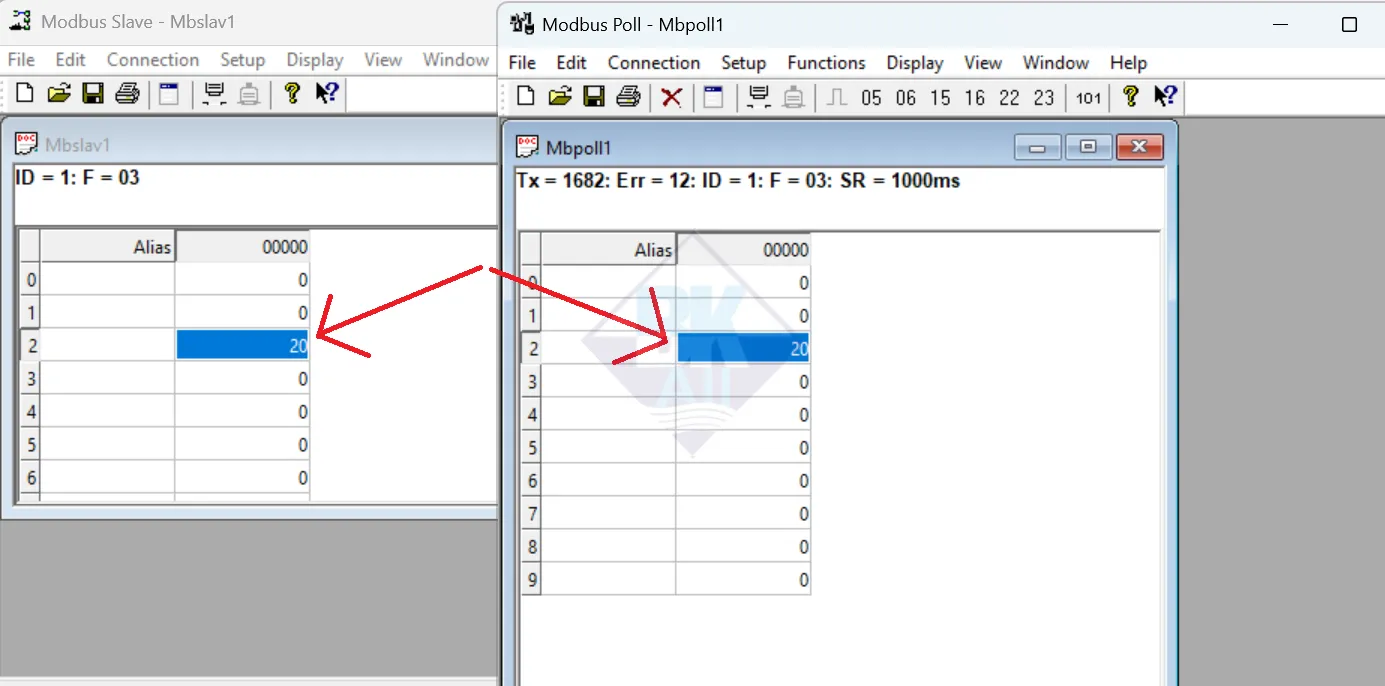Click New document icon in Modbus Poll toolbar
Screen dimensions: 1385x686
point(525,96)
